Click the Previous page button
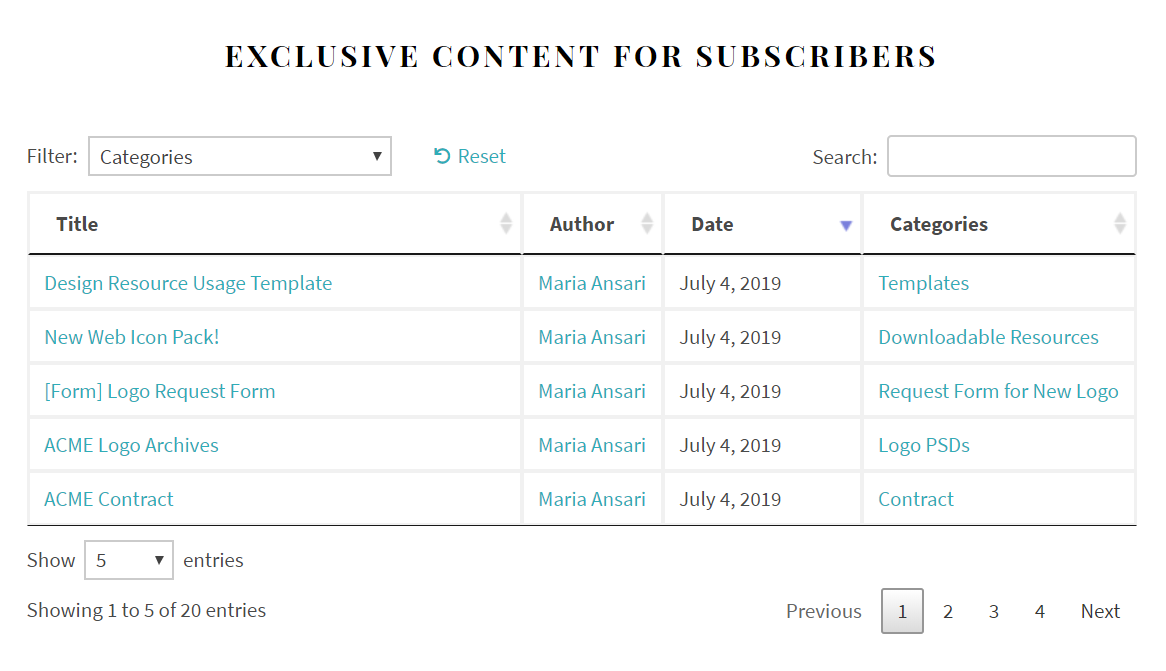 (x=823, y=611)
